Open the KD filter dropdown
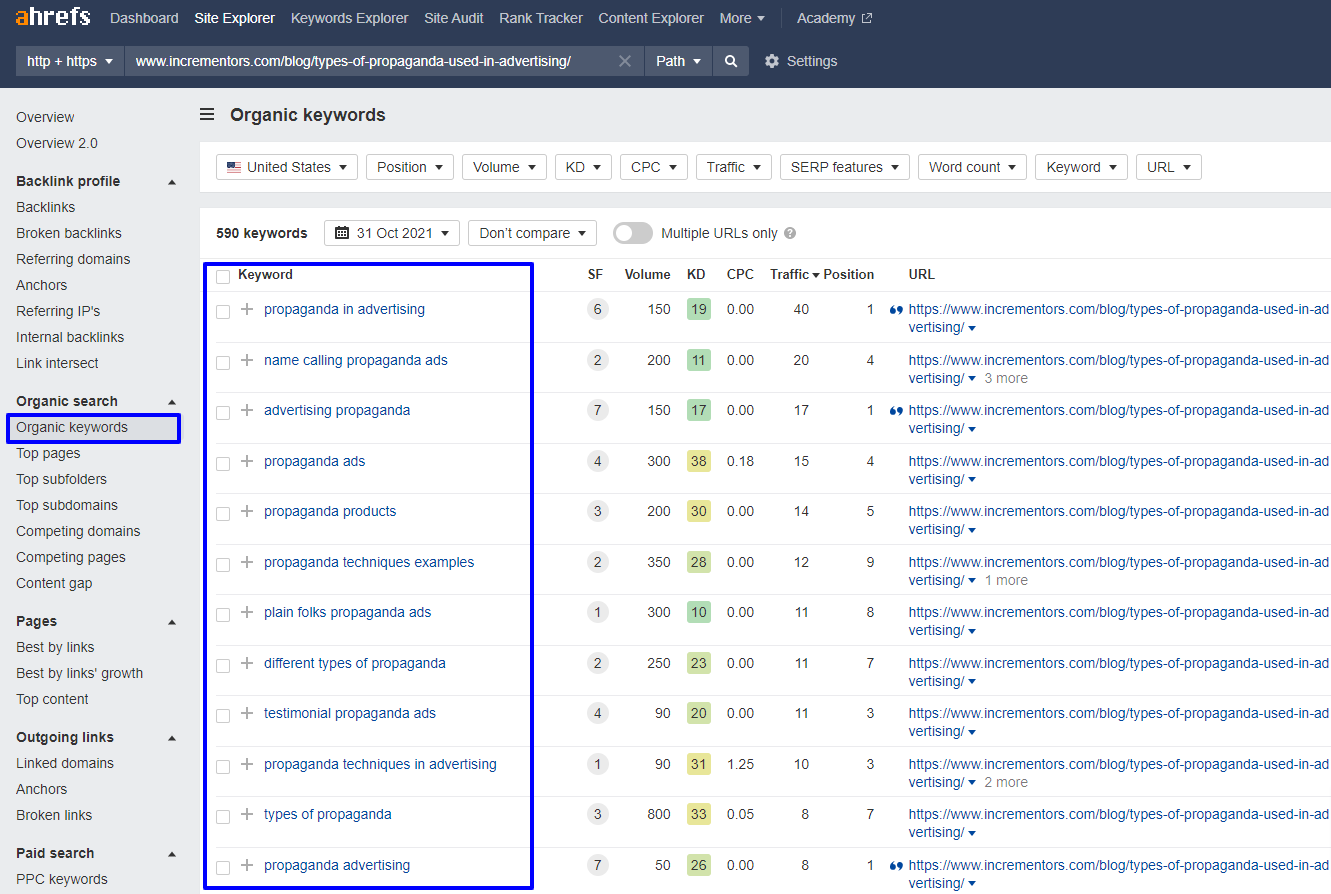Screen dimensions: 1331x894 [583, 166]
